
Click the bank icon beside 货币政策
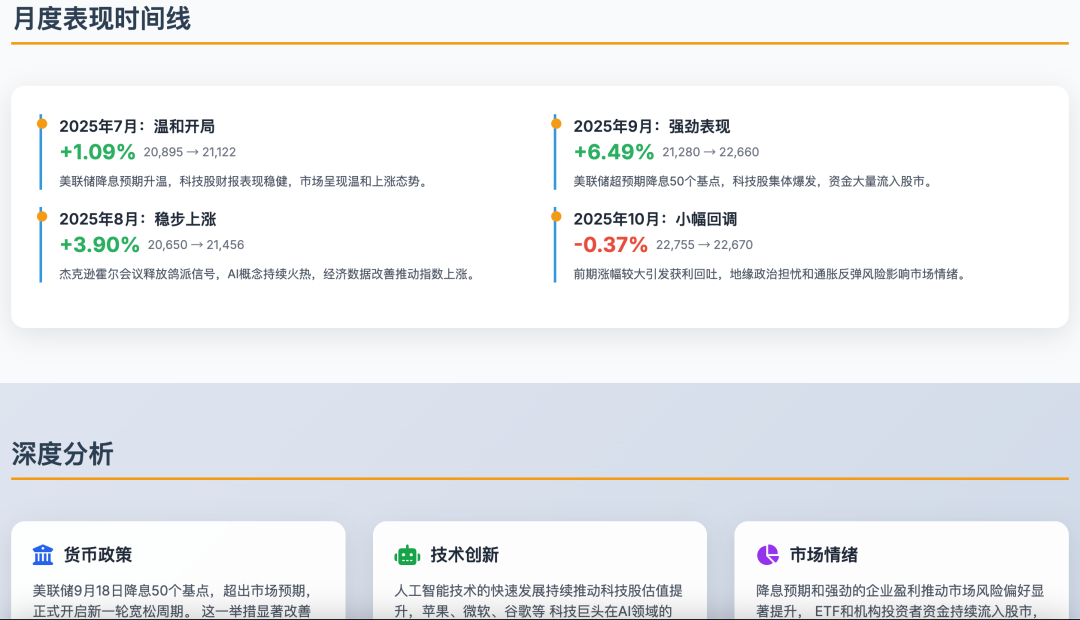click(43, 555)
